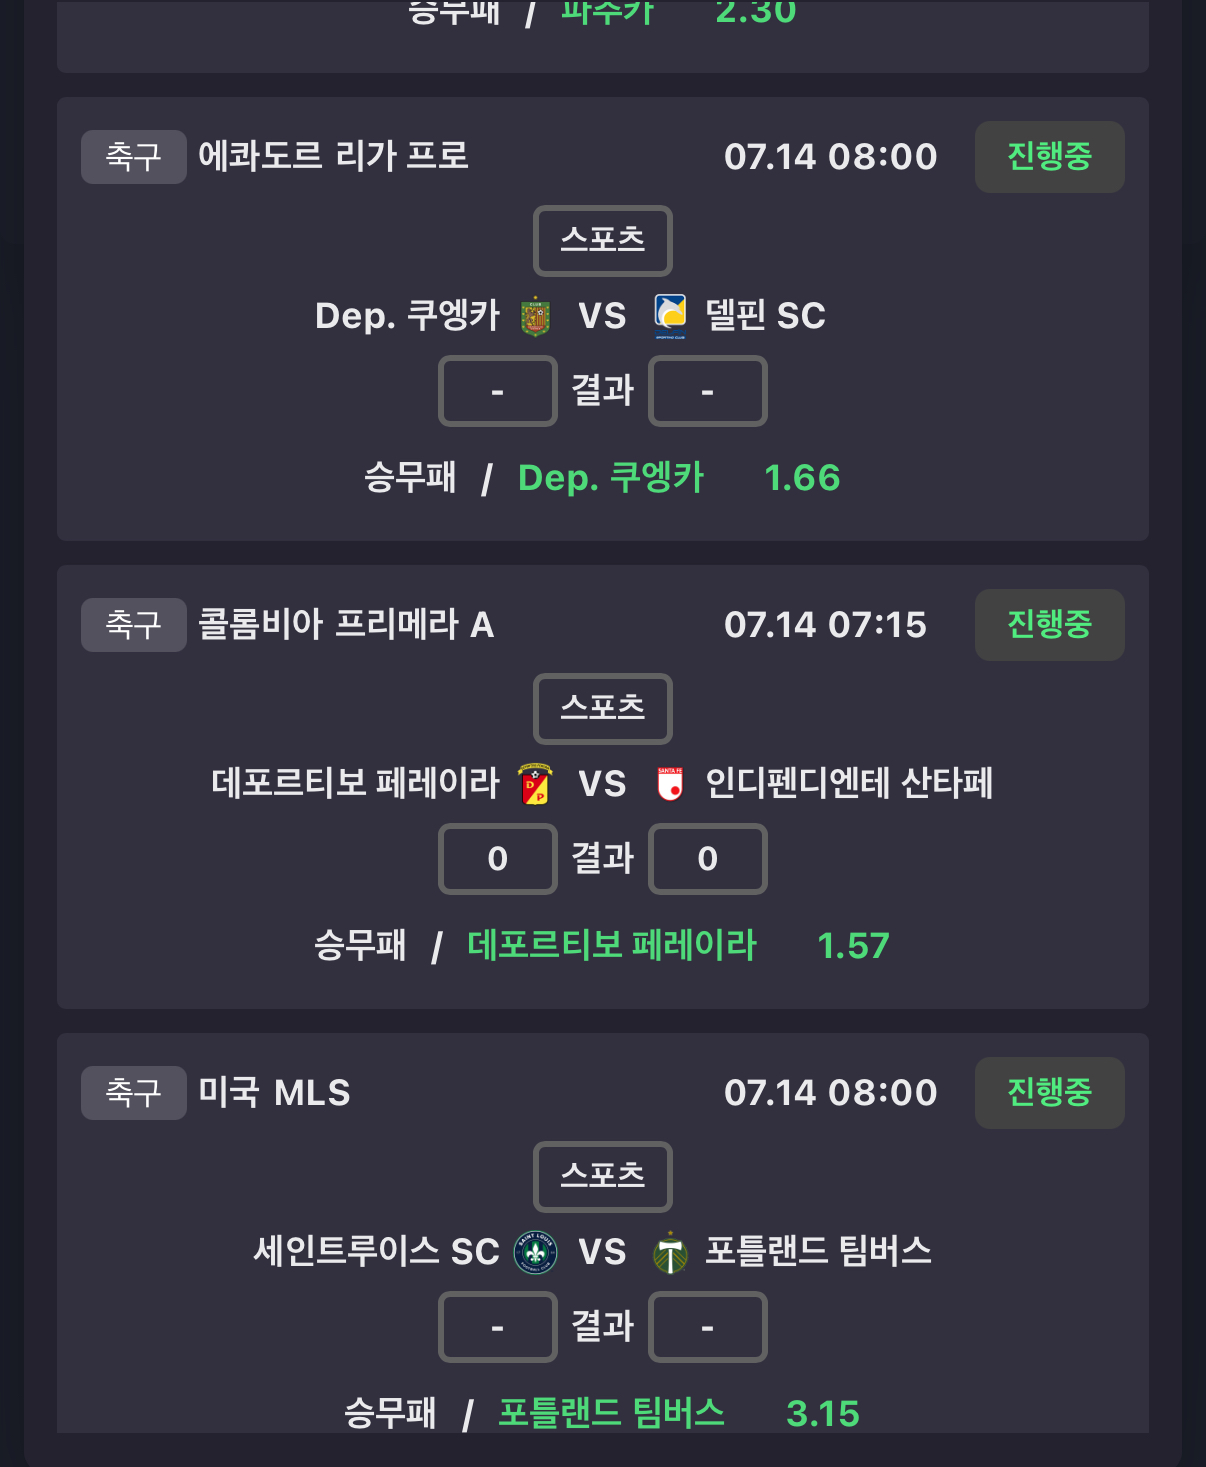Click 진행중 status on 에콰도르 리가 프로 match
Image resolution: width=1206 pixels, height=1467 pixels.
[1050, 157]
